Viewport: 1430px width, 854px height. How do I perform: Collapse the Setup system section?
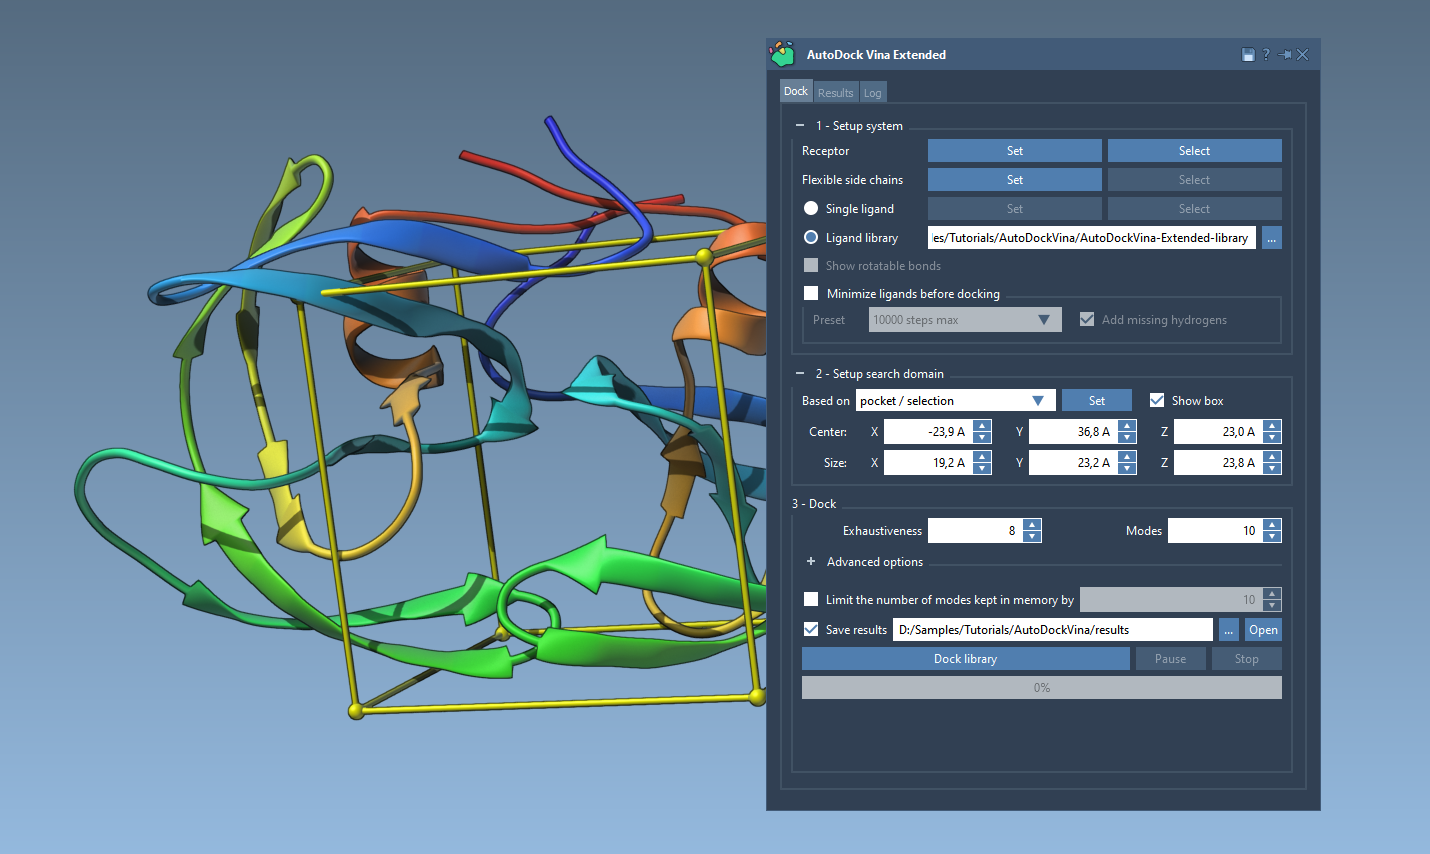point(800,126)
